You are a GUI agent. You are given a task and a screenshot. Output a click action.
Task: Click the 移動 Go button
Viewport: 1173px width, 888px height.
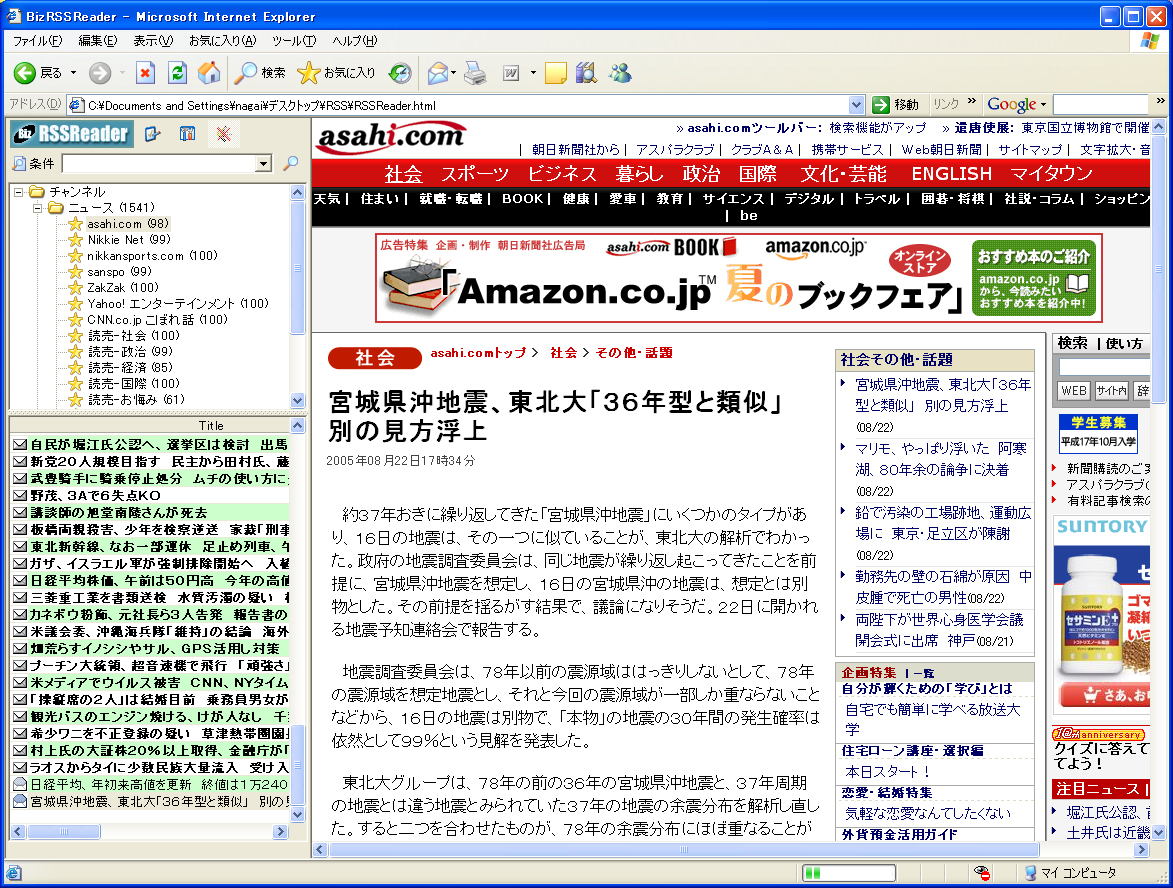coord(895,105)
